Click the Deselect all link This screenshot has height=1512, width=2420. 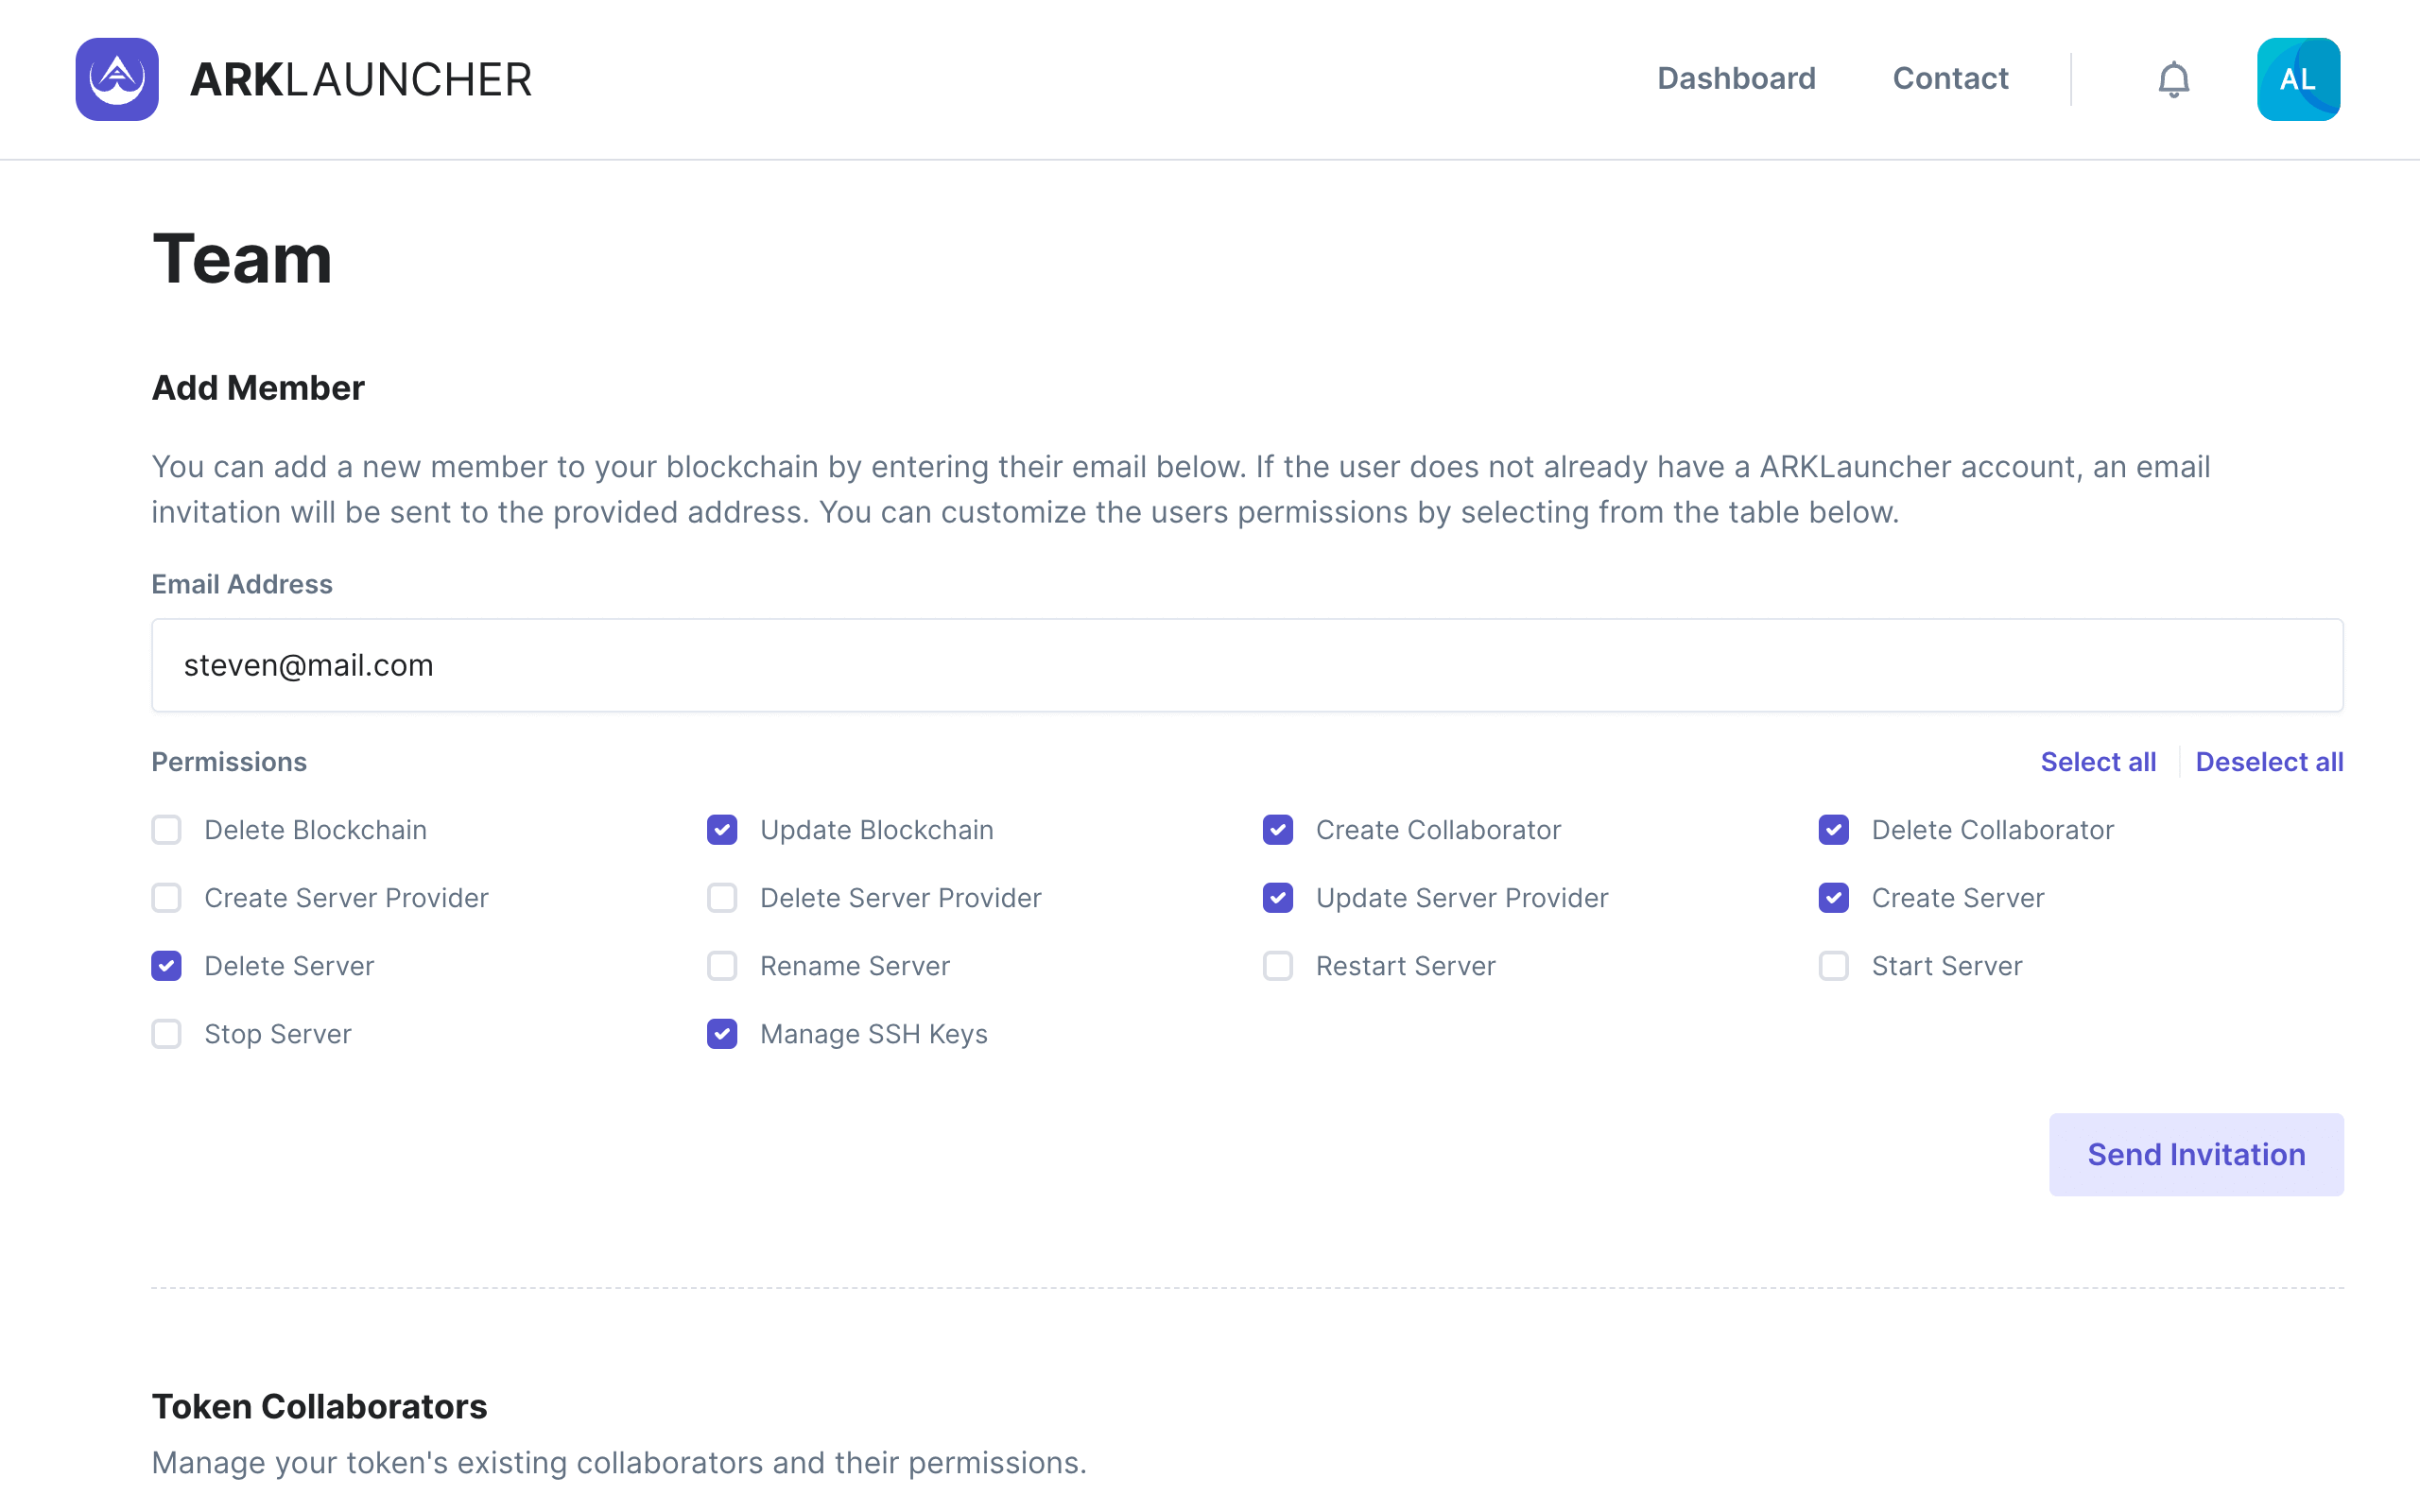[2268, 762]
